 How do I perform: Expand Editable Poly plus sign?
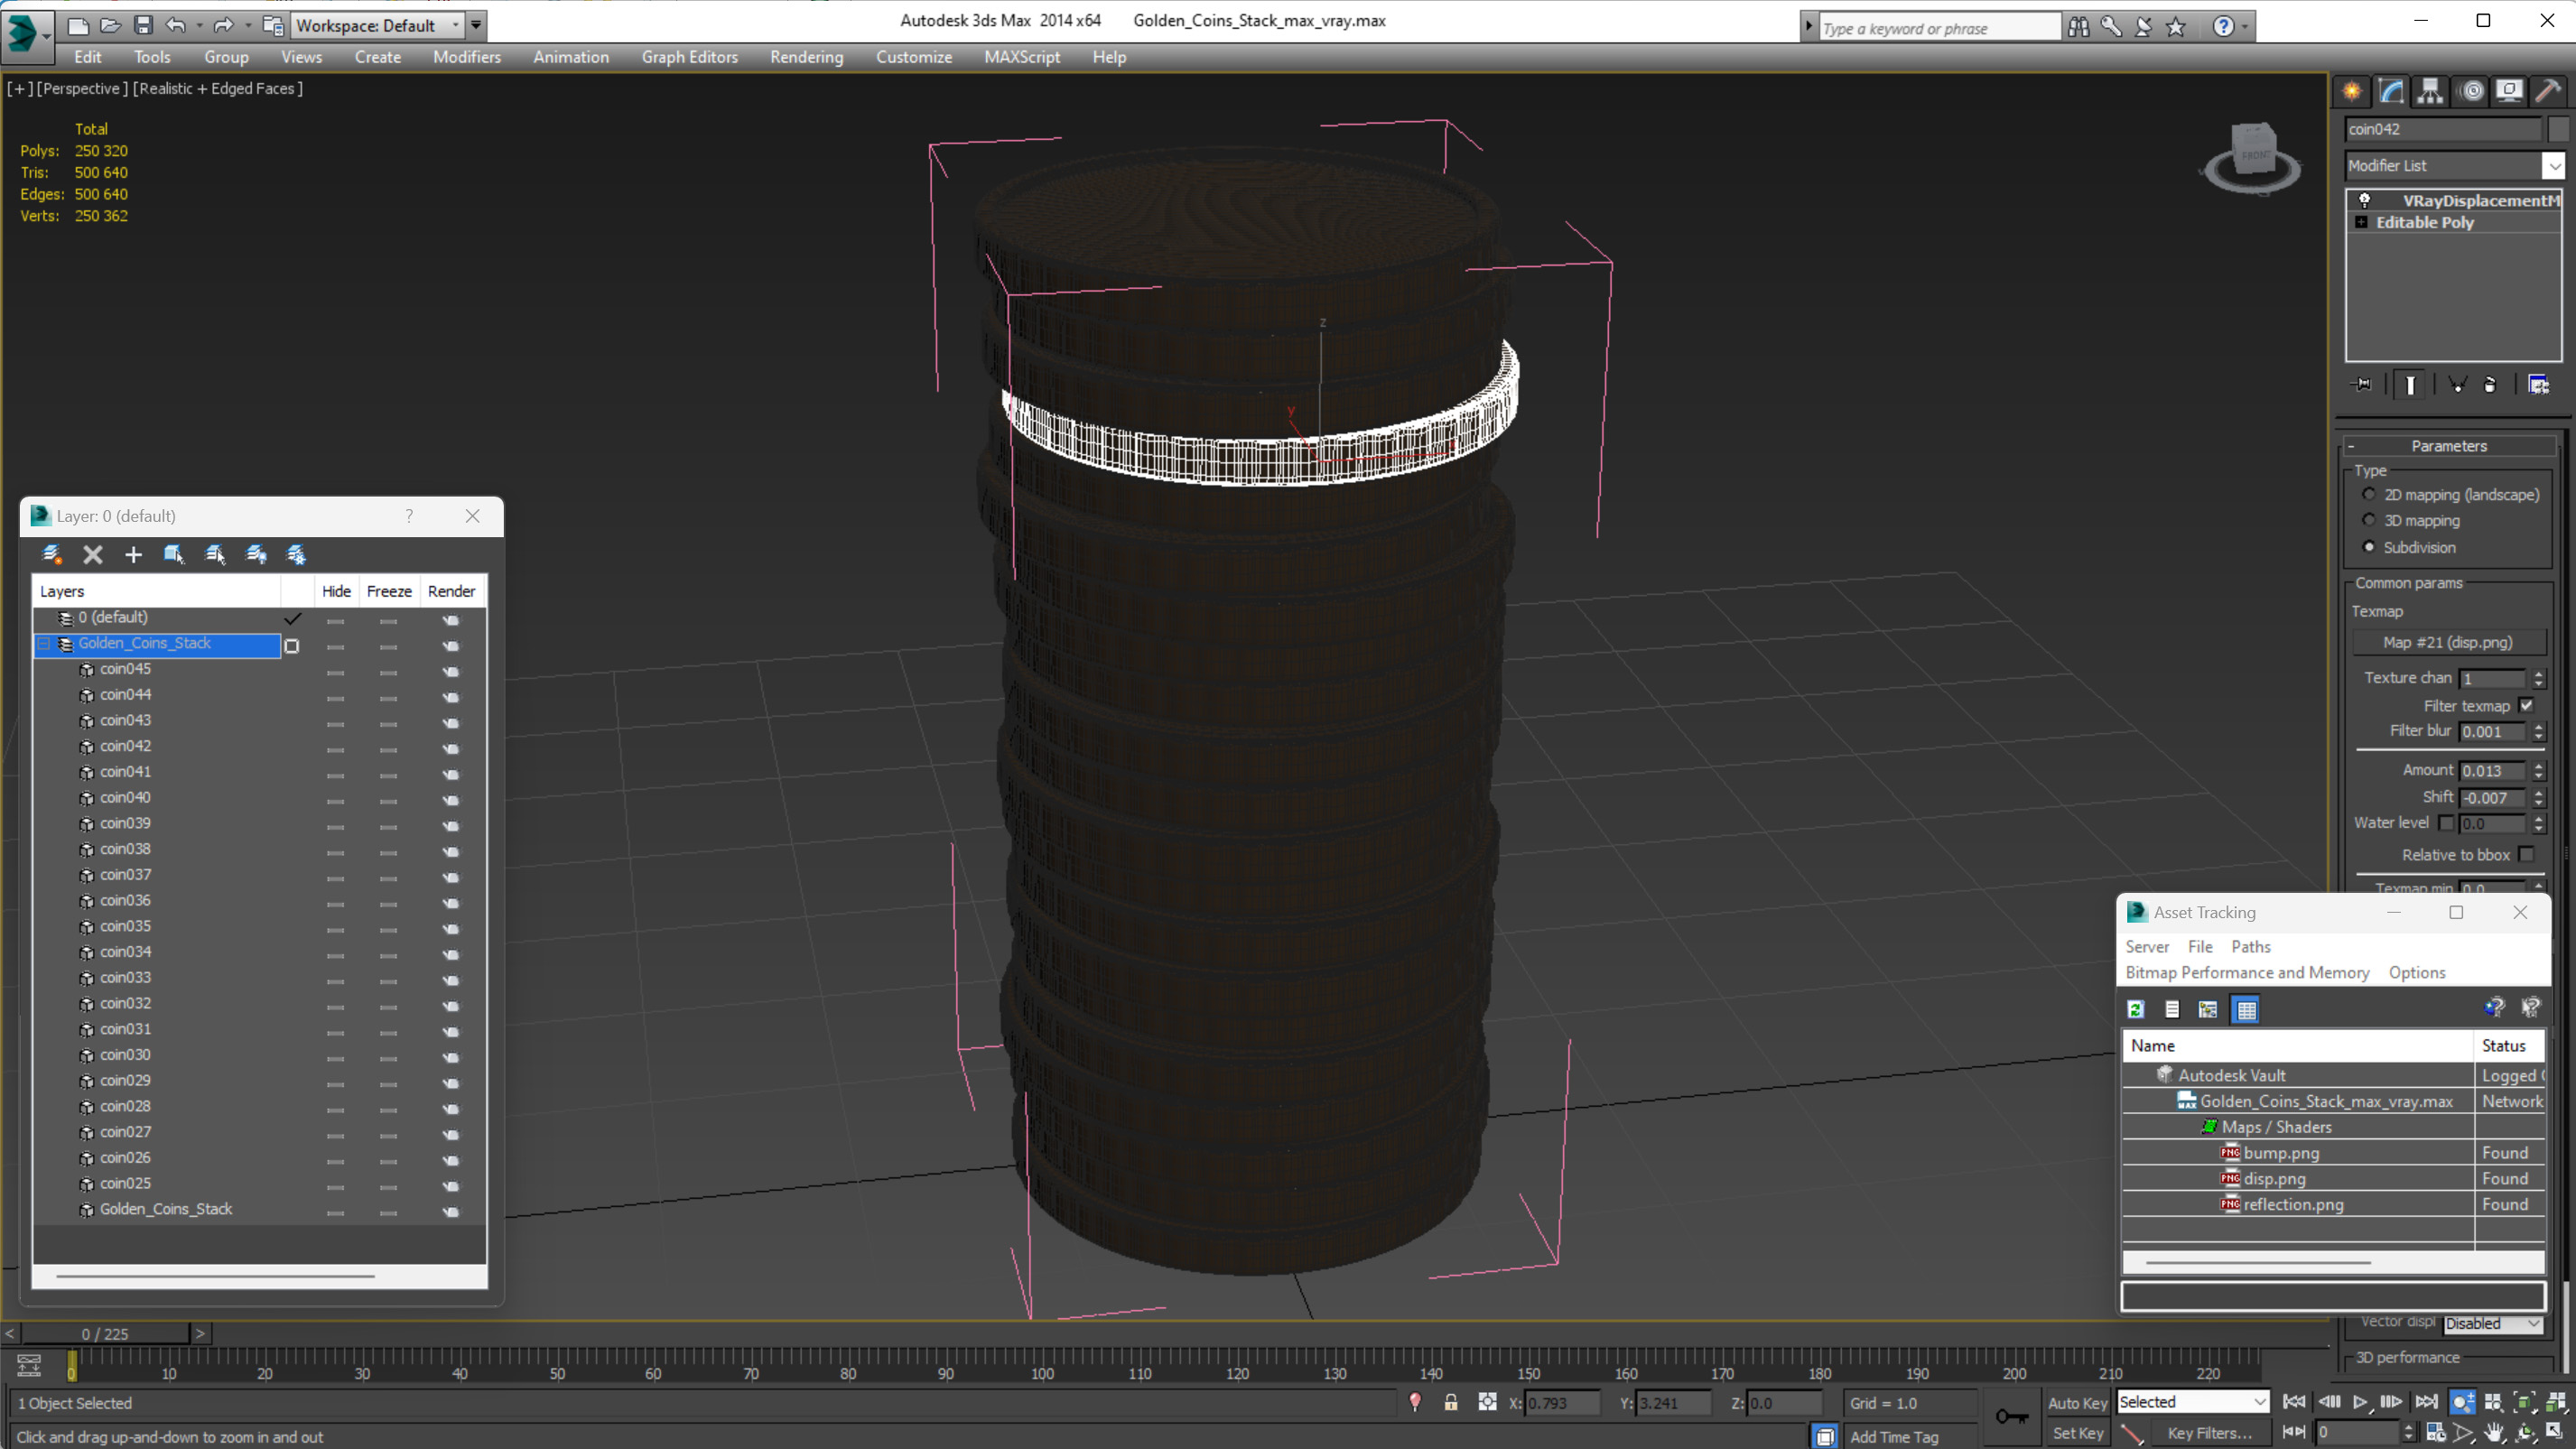[2362, 222]
